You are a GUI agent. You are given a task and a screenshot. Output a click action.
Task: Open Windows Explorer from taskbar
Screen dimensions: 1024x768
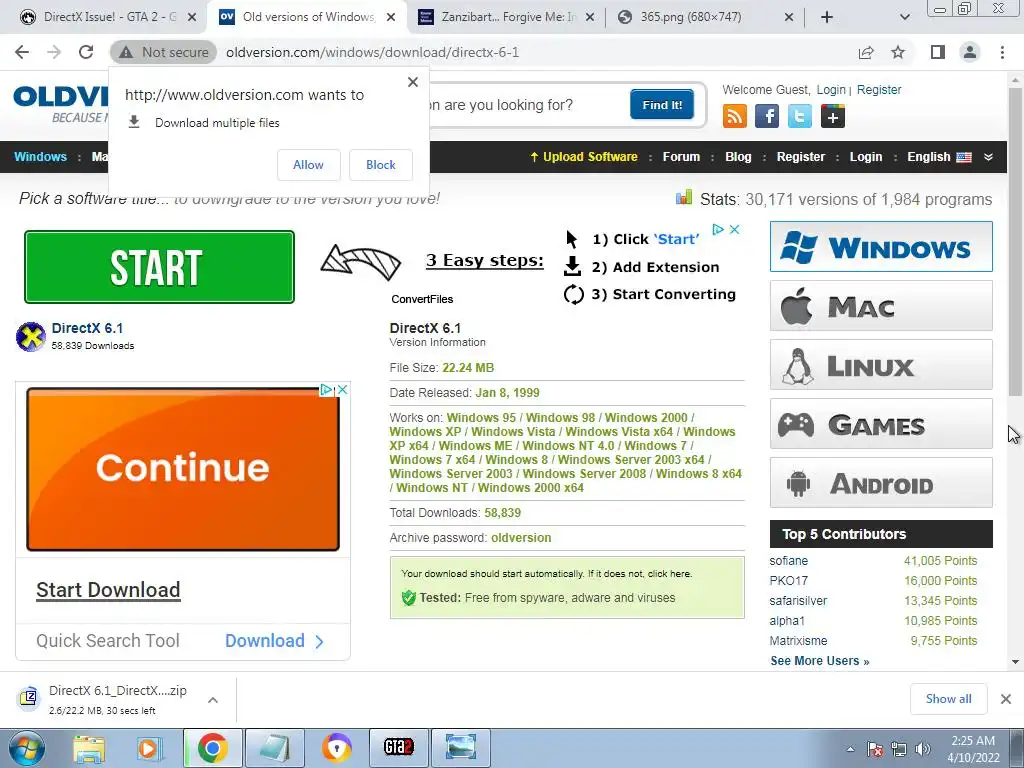coord(89,748)
